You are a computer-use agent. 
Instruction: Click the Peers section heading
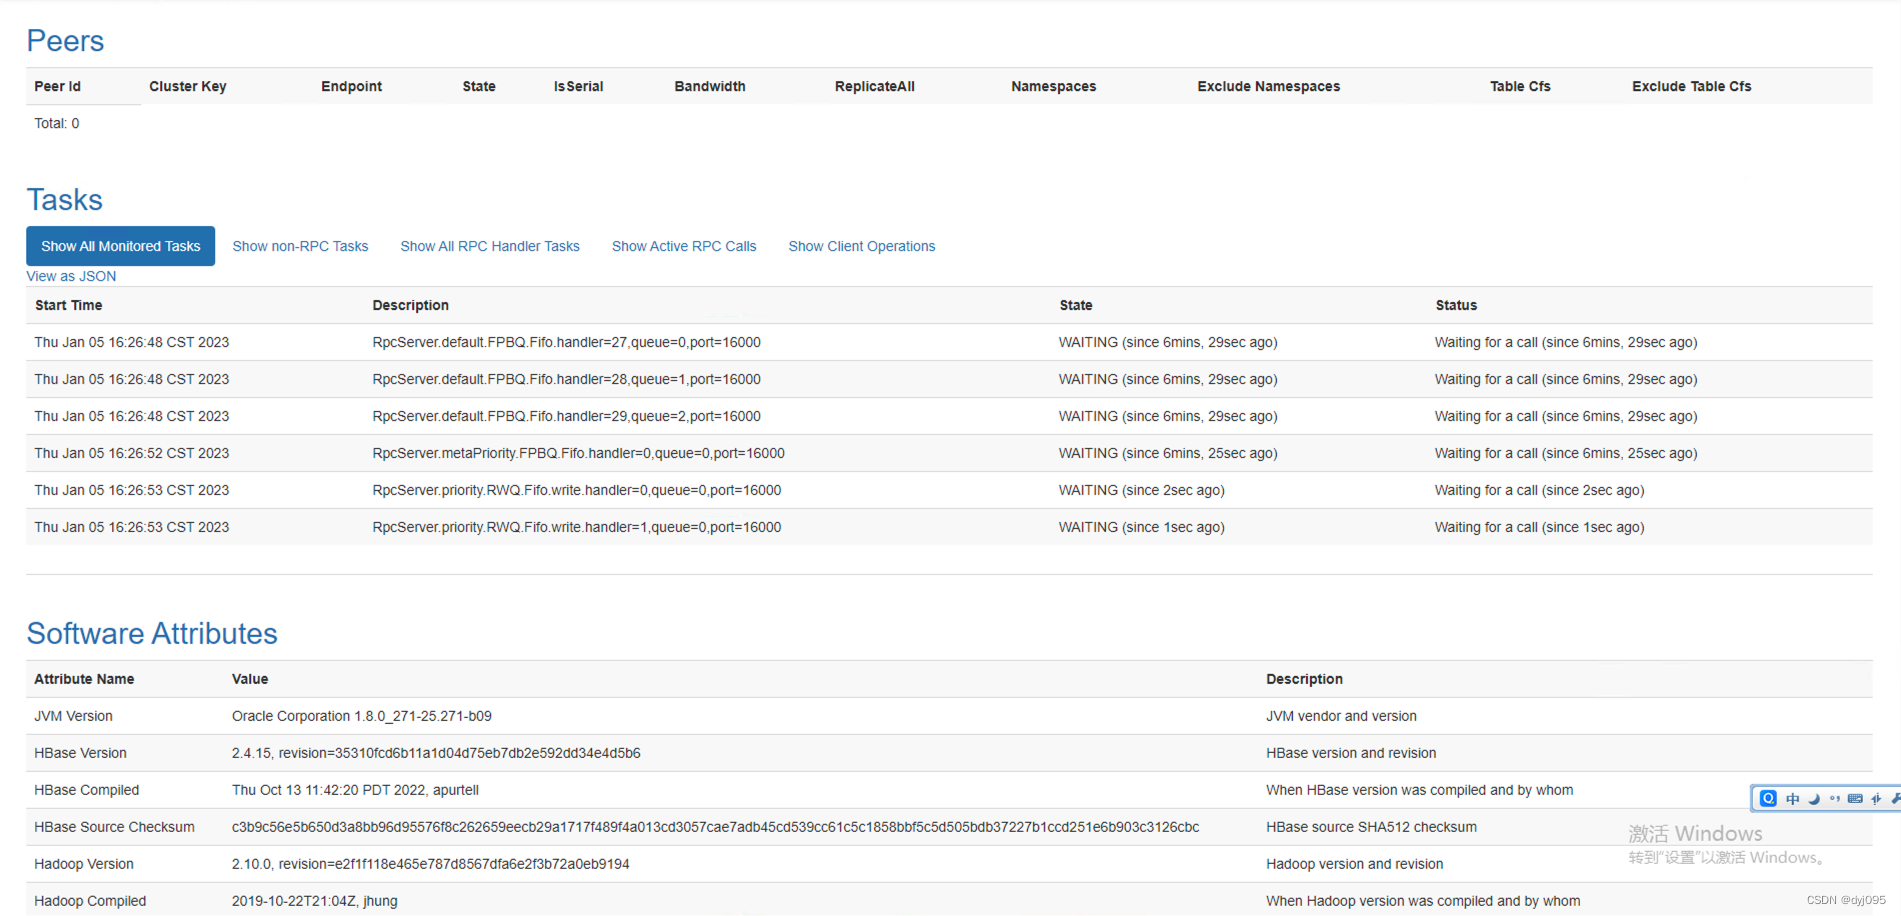[65, 41]
